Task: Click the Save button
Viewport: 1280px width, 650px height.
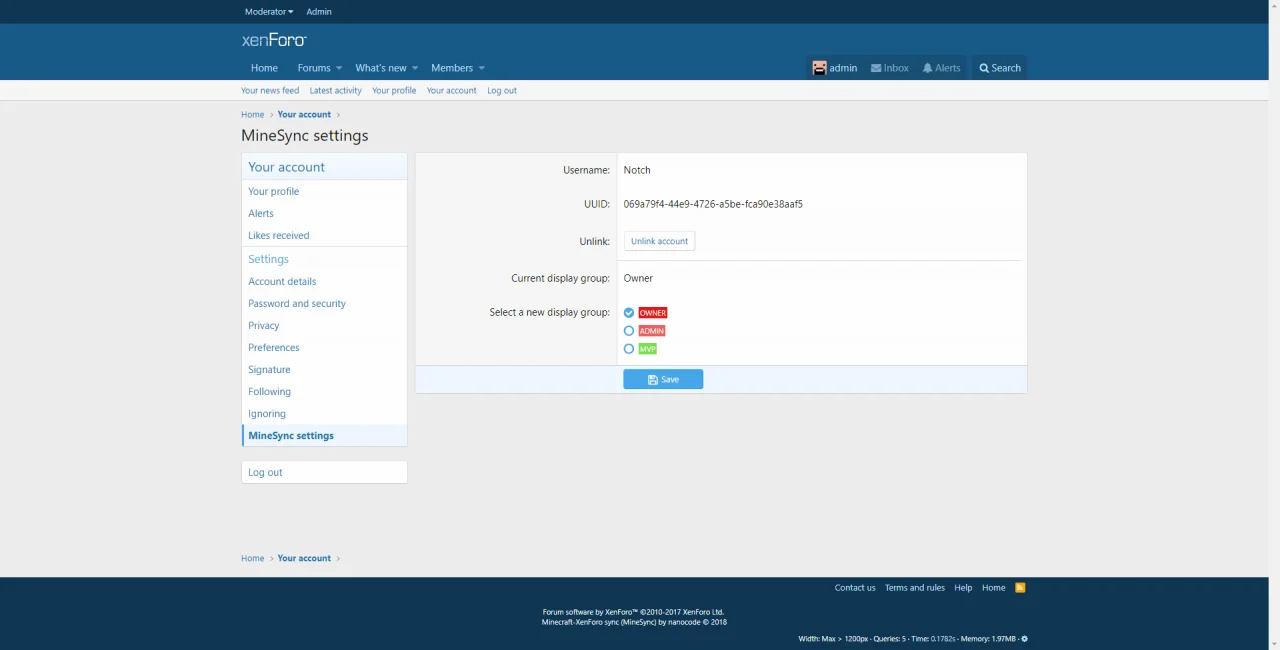Action: 662,379
